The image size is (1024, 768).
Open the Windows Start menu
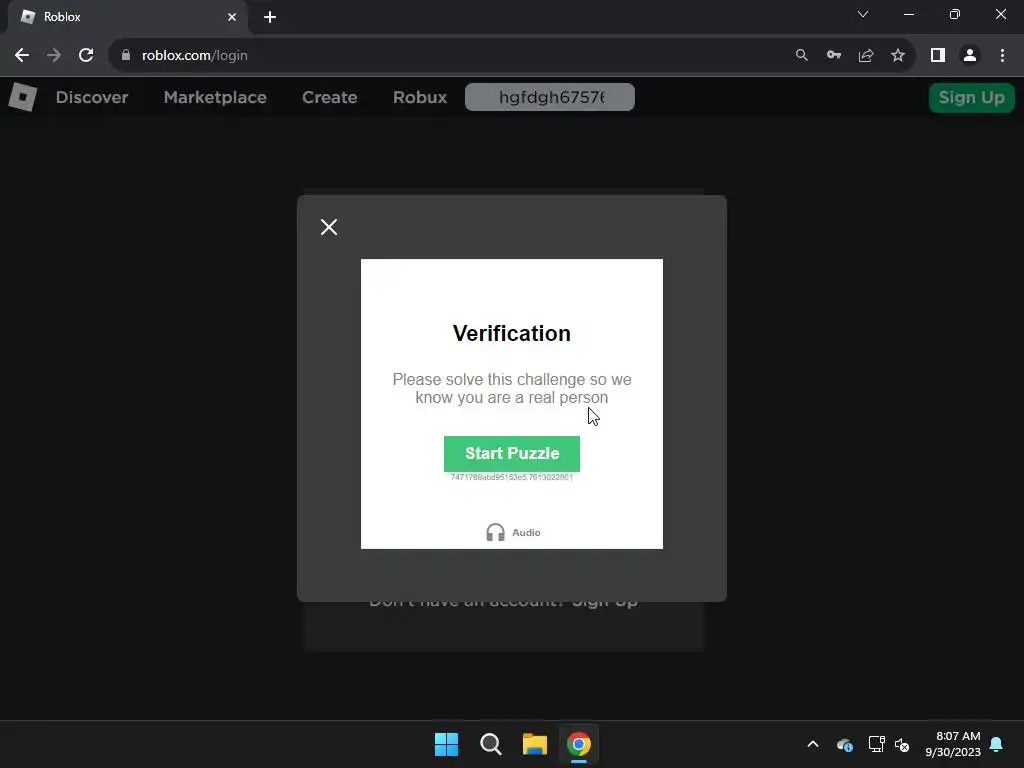(x=446, y=744)
